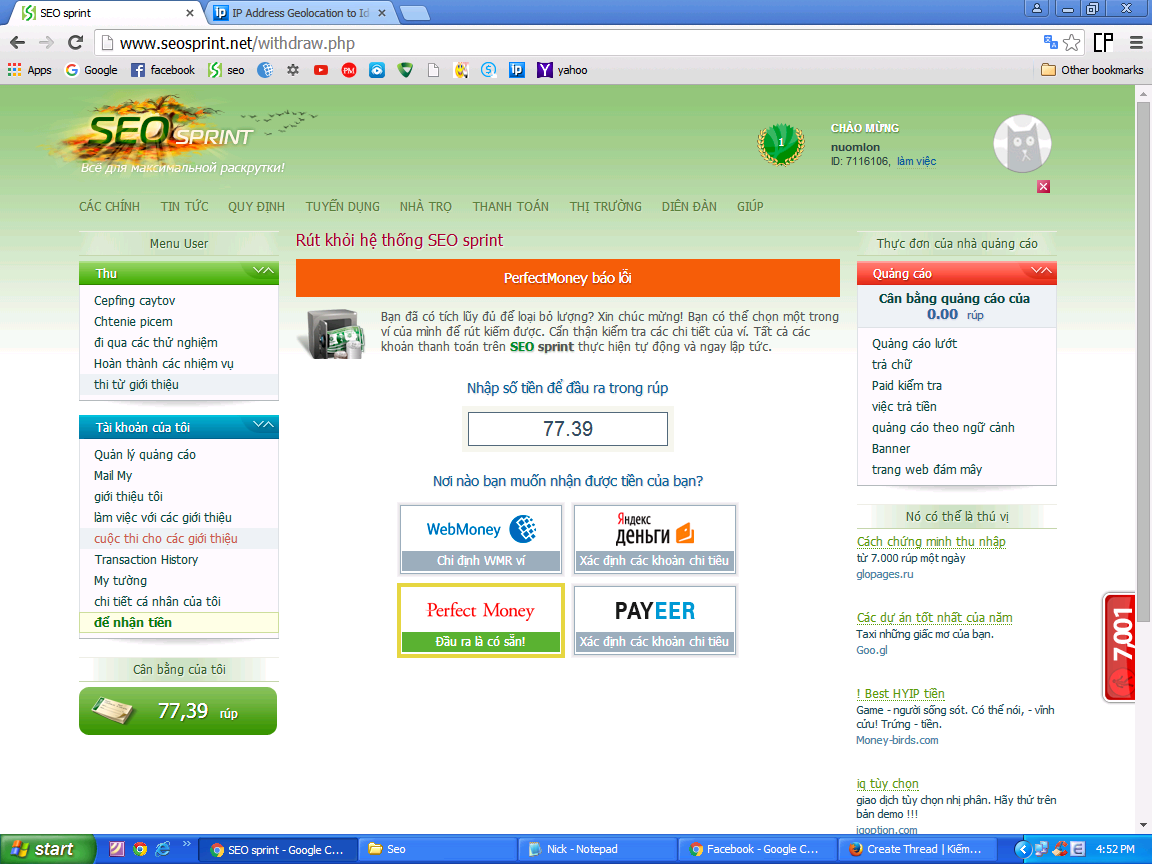Open CÁC CHÍNH menu item
Screen dimensions: 1152x864
coord(109,206)
